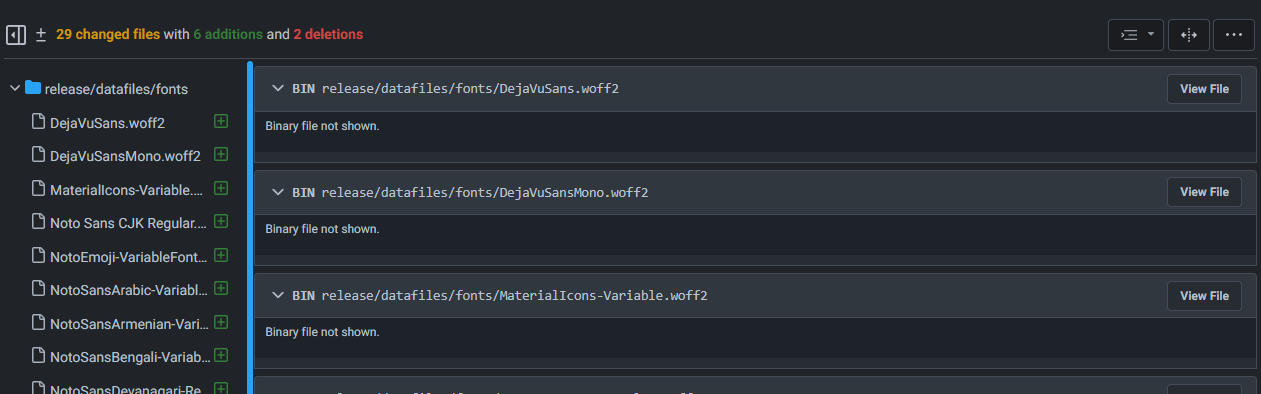Collapse the release/datafiles/fonts folder

(15, 88)
